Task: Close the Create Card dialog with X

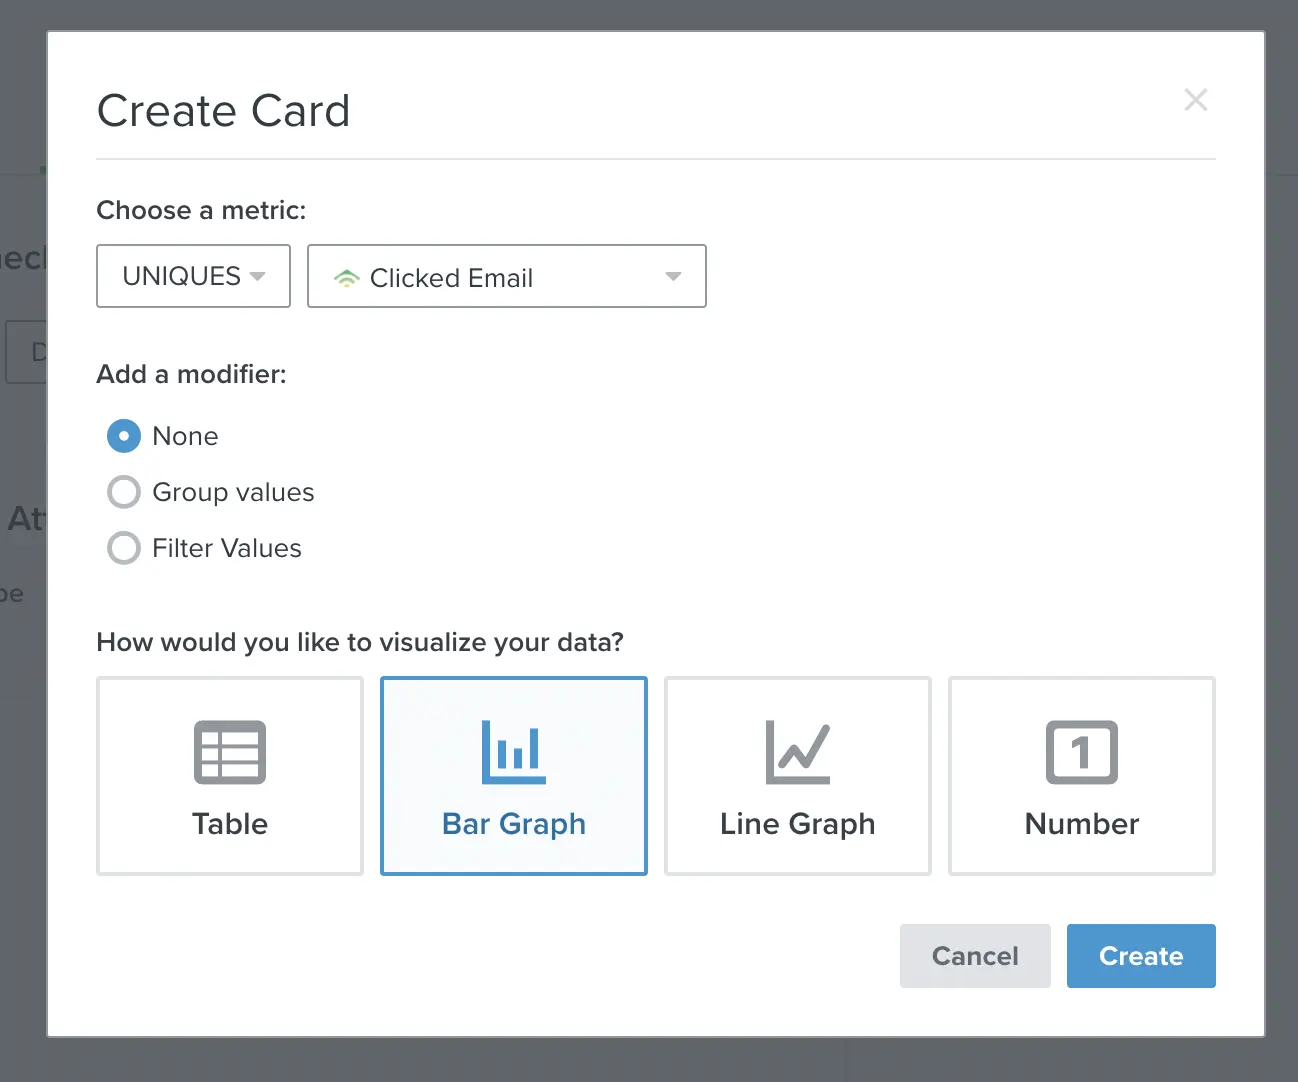Action: (x=1196, y=99)
